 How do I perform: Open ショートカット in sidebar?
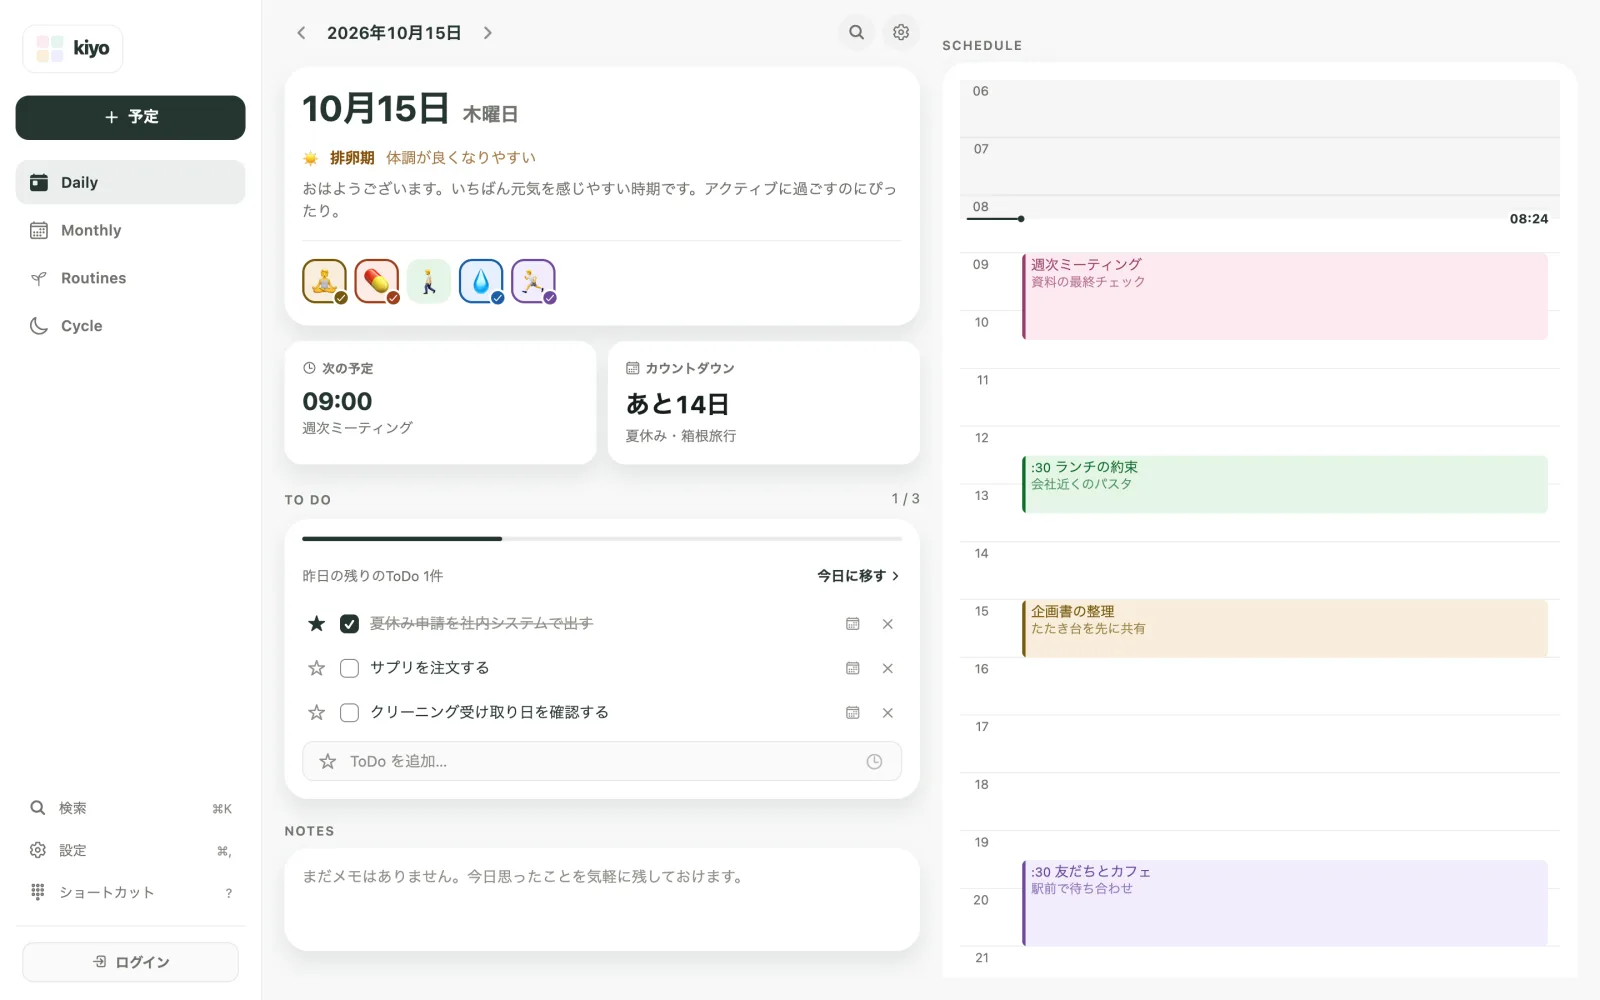pos(130,892)
